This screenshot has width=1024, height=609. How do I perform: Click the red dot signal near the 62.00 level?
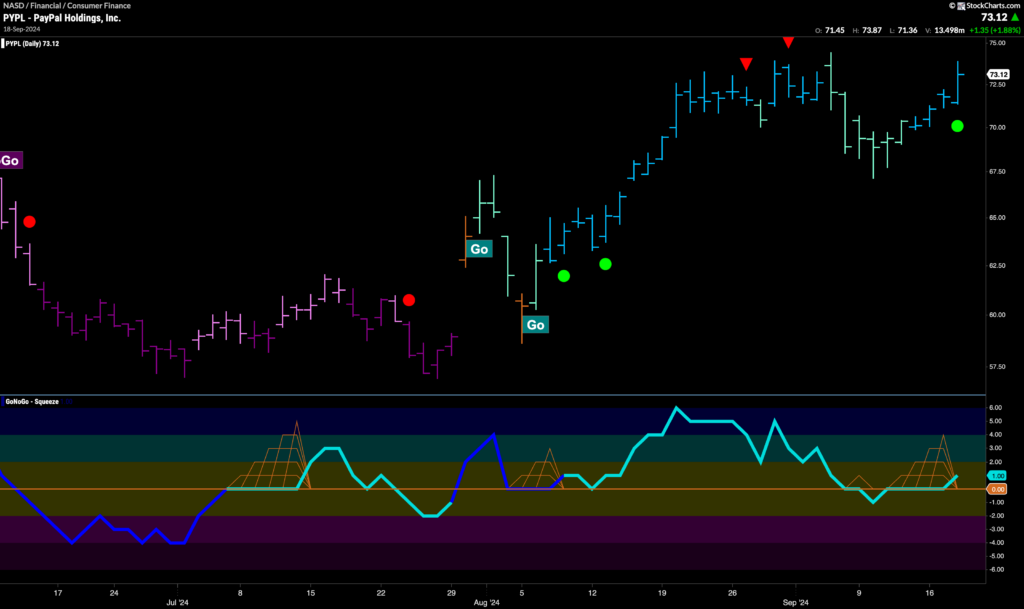pos(409,297)
